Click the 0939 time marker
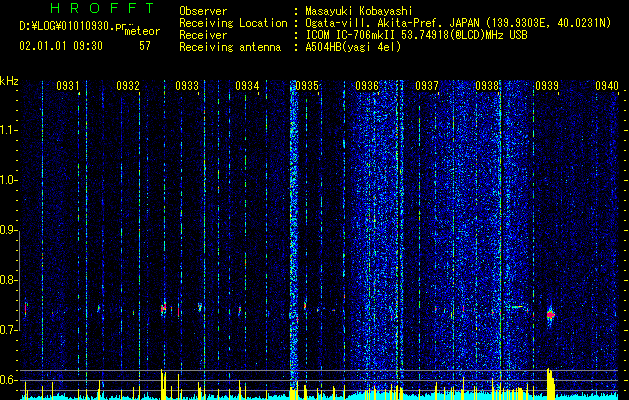The image size is (629, 400). coord(547,86)
